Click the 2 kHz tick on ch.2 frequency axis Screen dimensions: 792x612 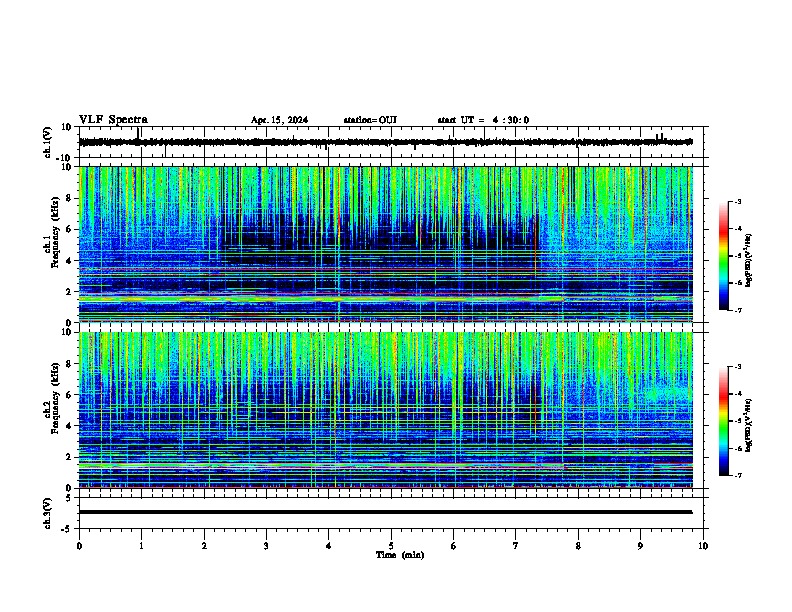click(69, 456)
